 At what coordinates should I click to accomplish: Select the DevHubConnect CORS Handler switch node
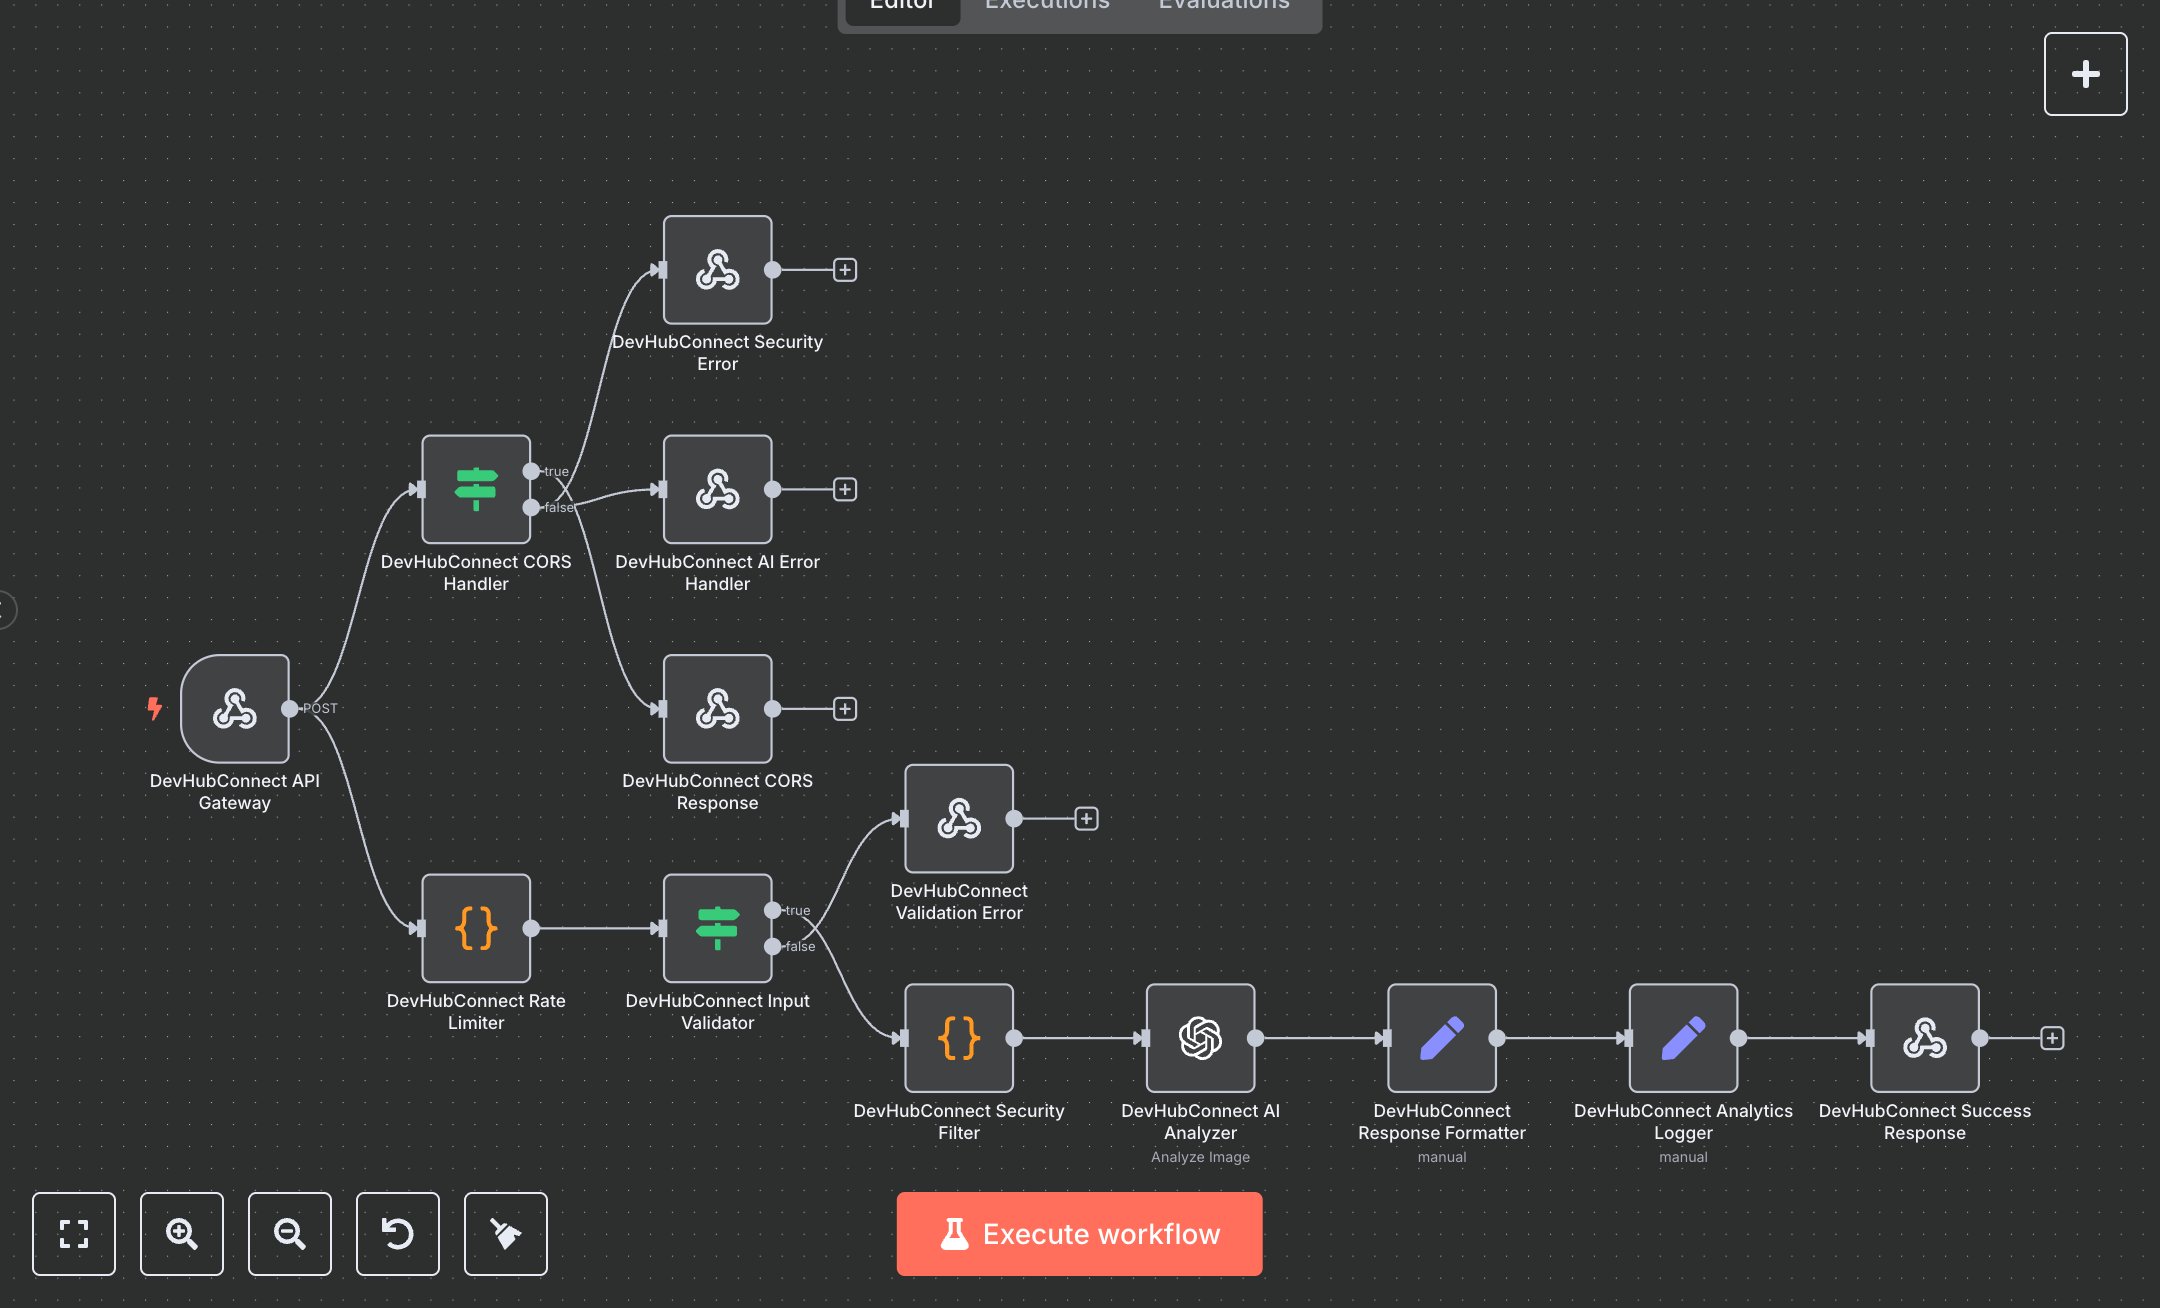[476, 489]
